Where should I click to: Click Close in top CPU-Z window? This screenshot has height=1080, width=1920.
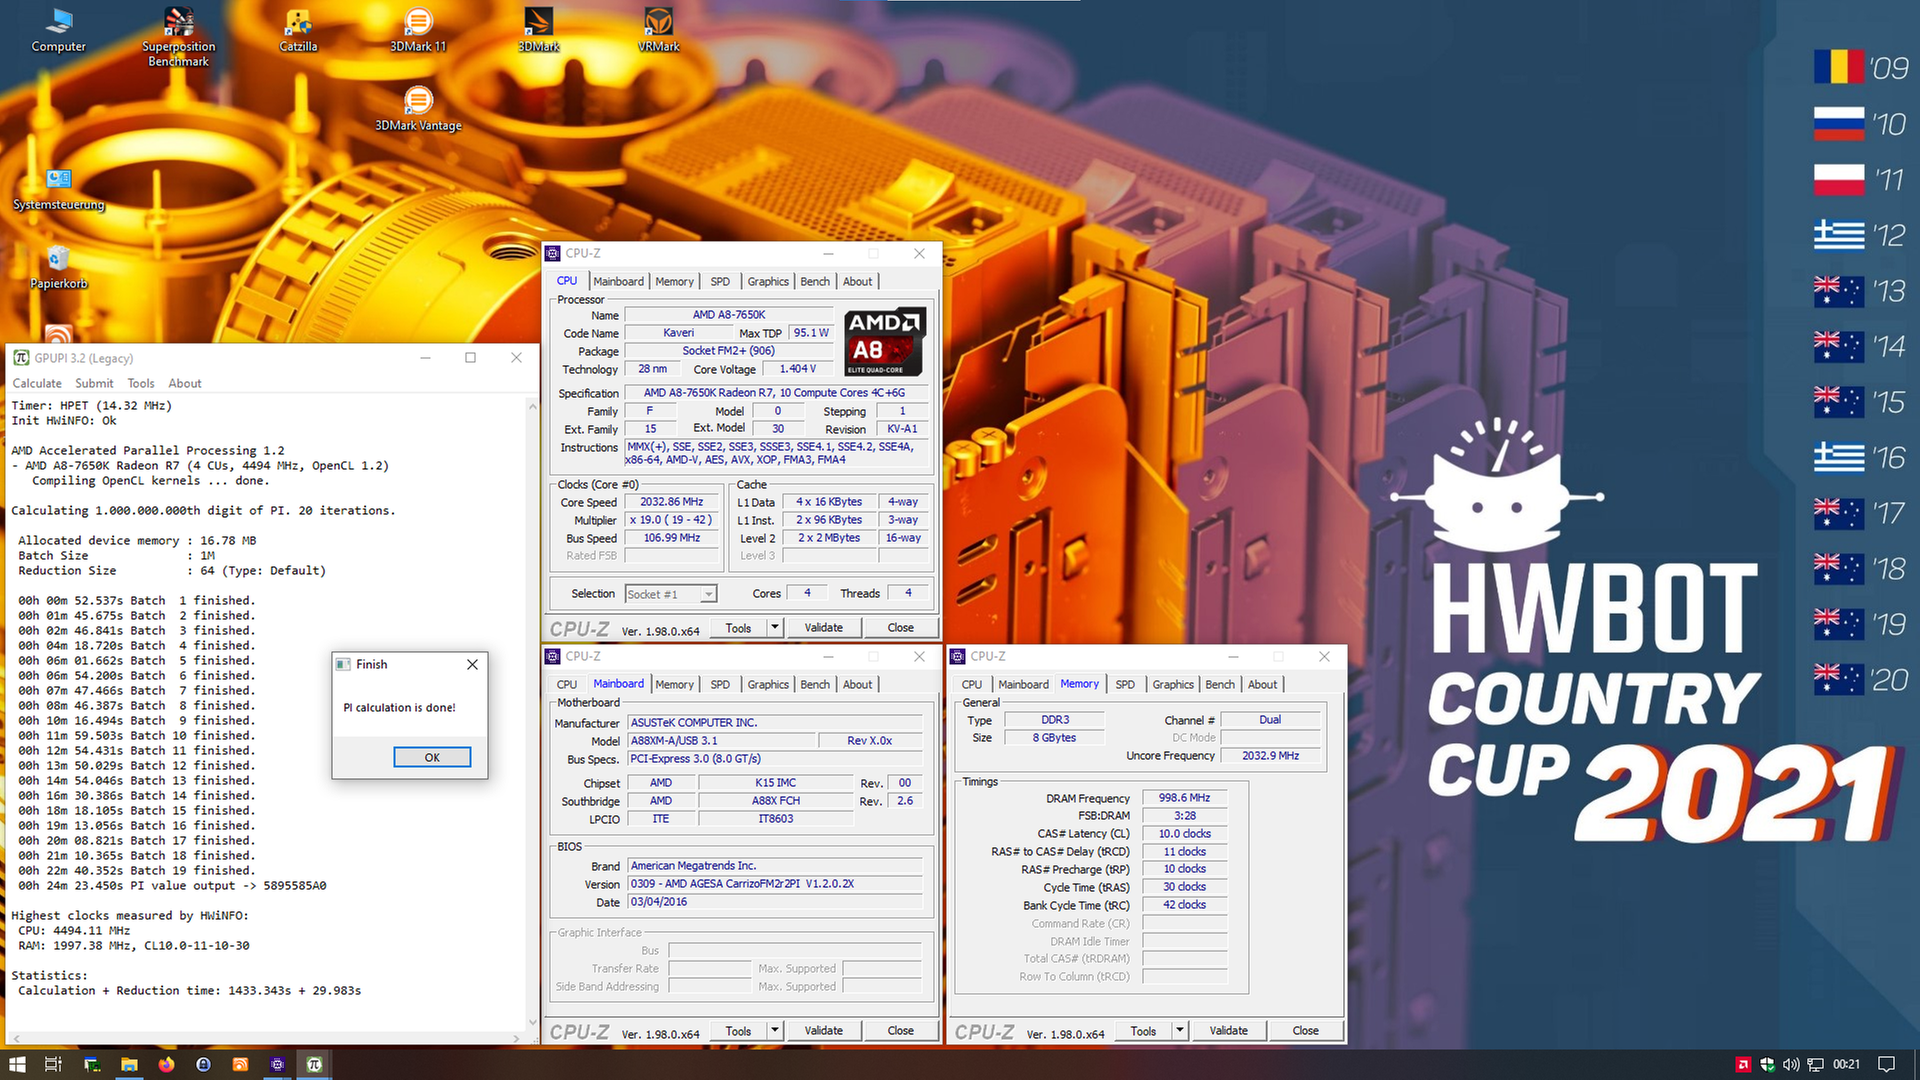coord(900,627)
